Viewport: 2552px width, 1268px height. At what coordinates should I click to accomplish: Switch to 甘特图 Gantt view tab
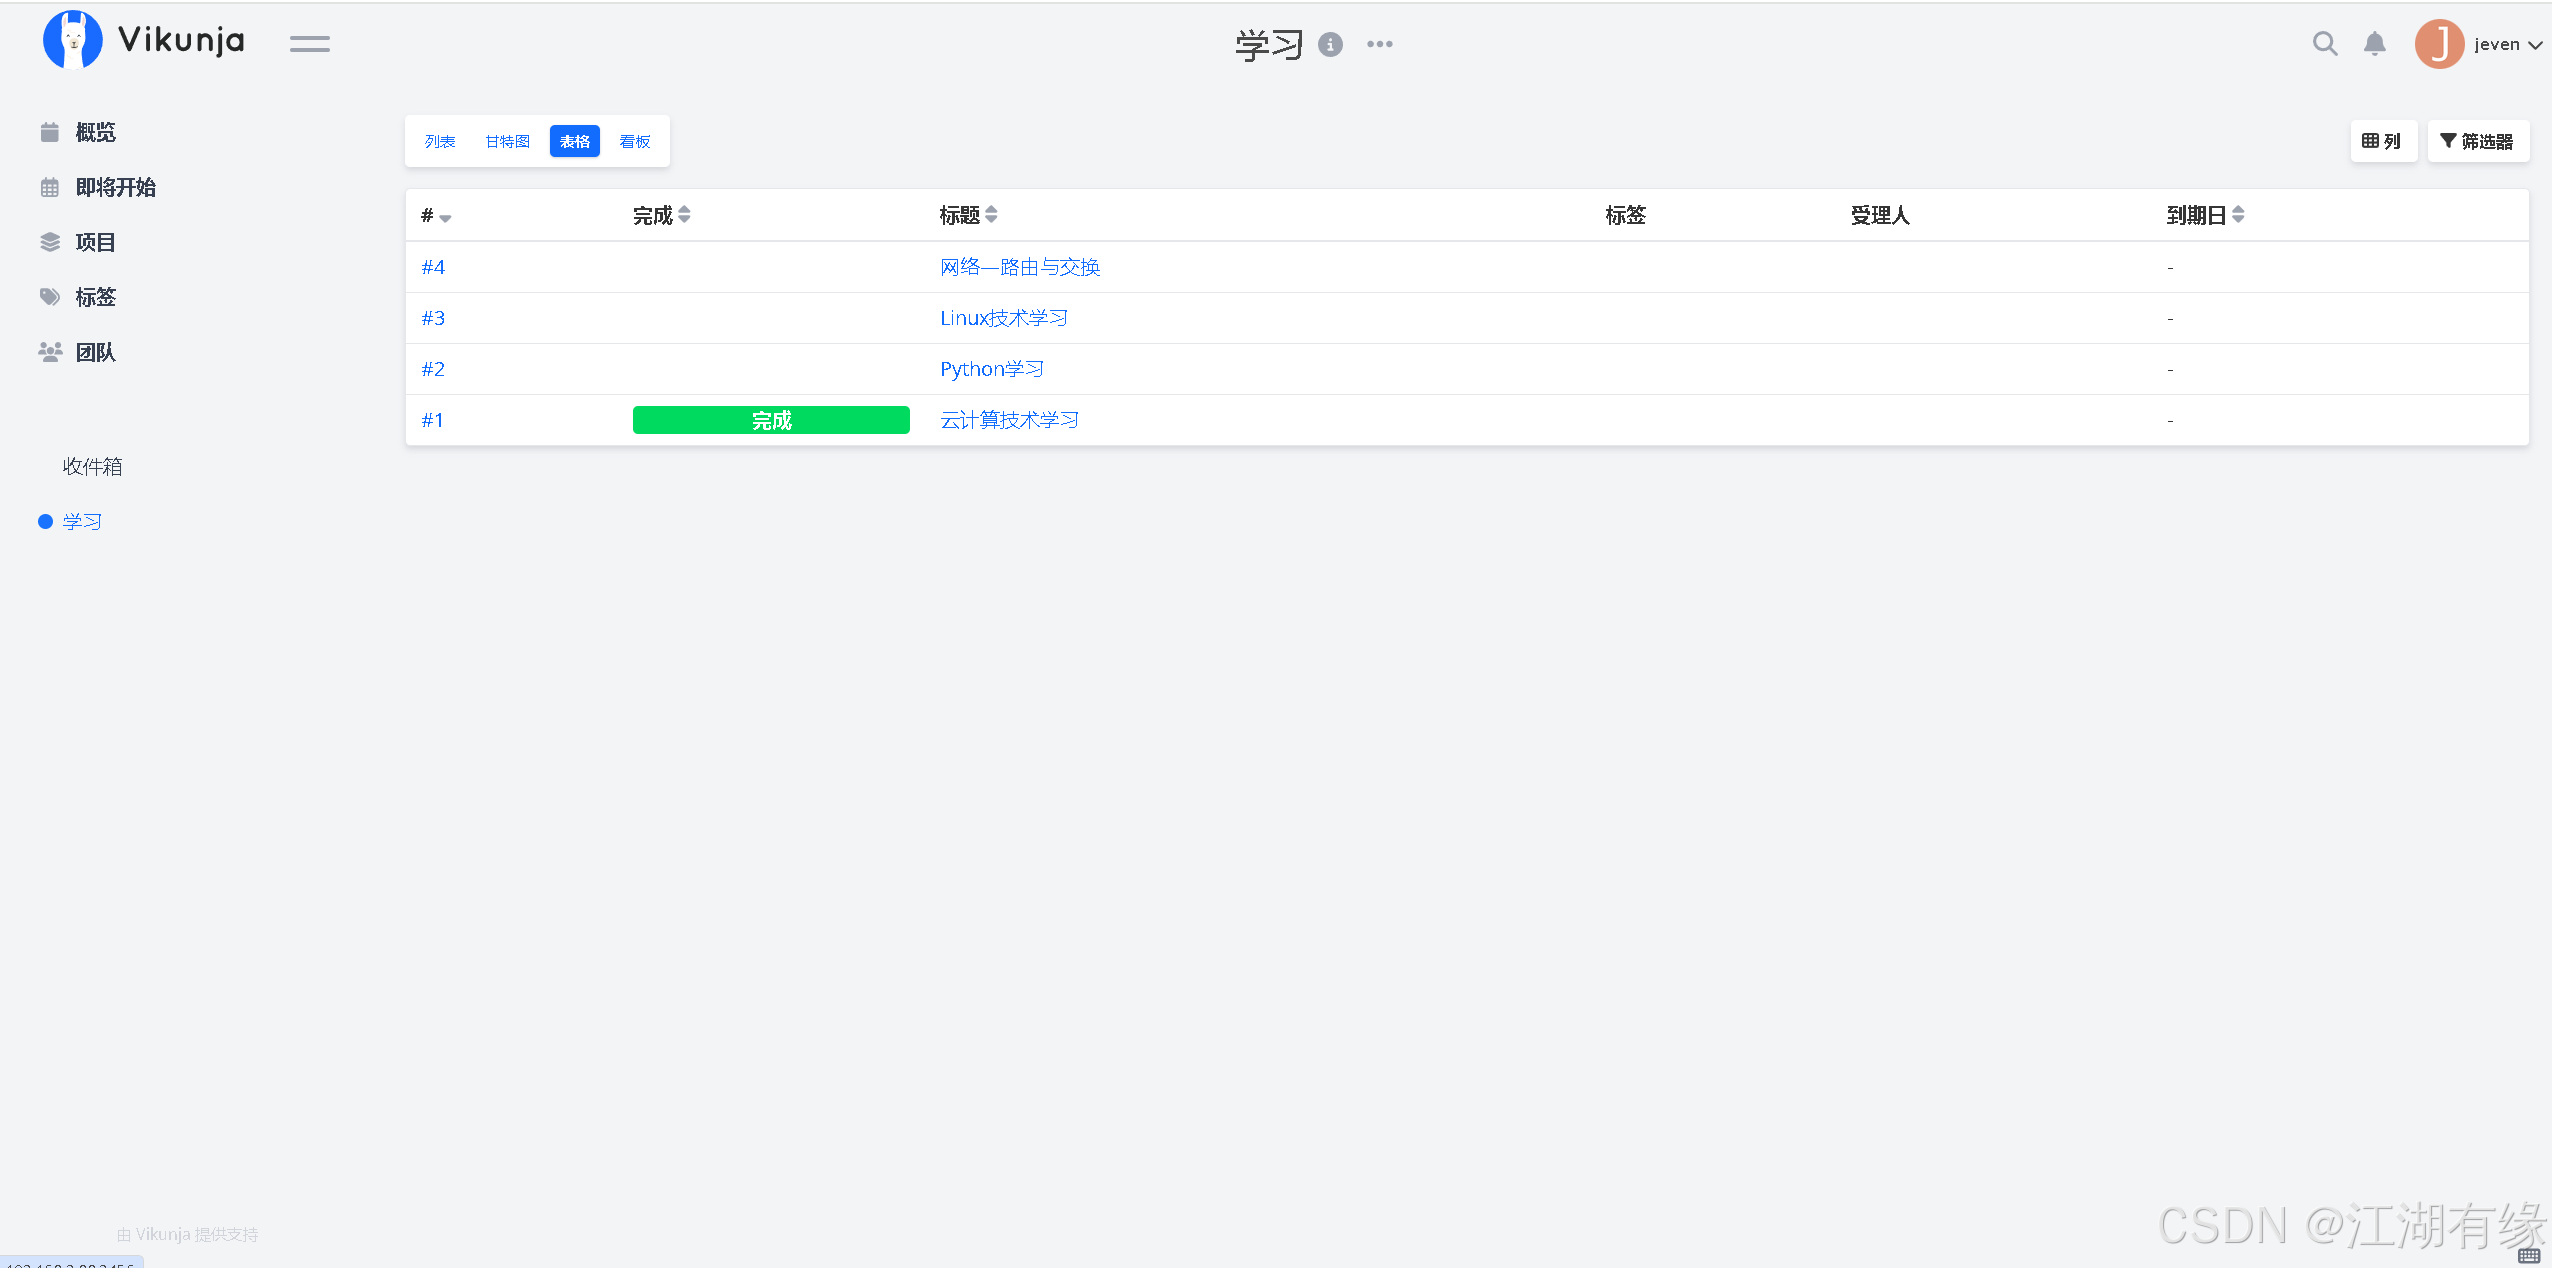tap(508, 141)
